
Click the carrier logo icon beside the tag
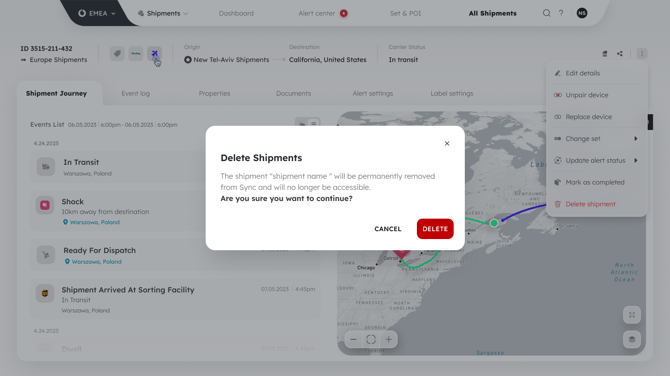pos(136,53)
